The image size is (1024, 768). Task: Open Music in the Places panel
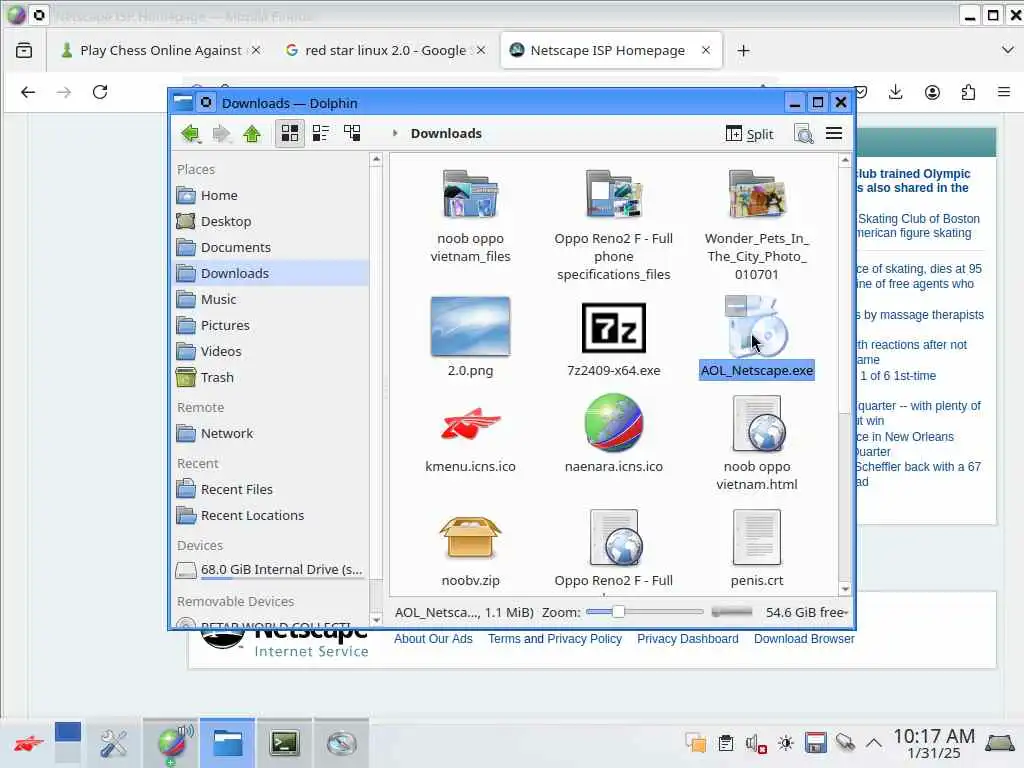pos(272,299)
